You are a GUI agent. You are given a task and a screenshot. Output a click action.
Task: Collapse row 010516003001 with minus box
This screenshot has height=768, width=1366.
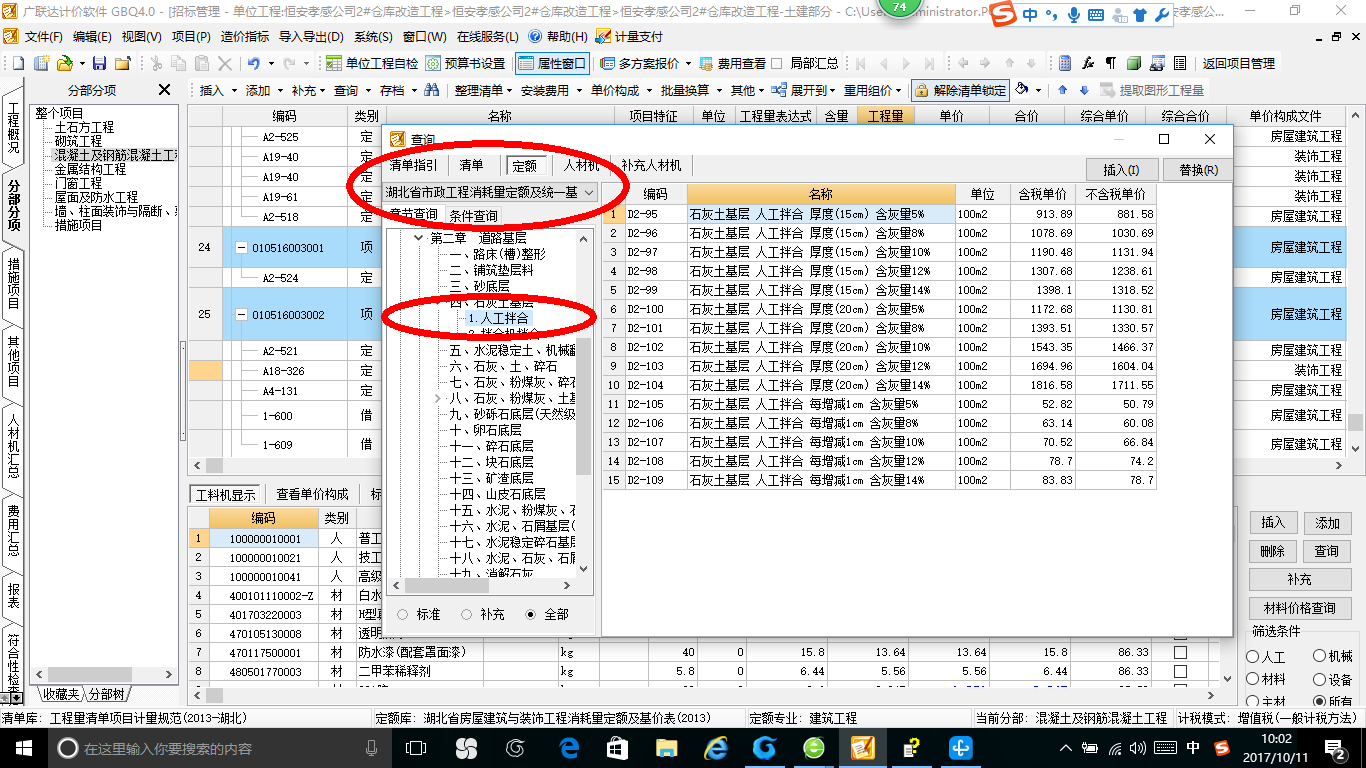pos(241,247)
